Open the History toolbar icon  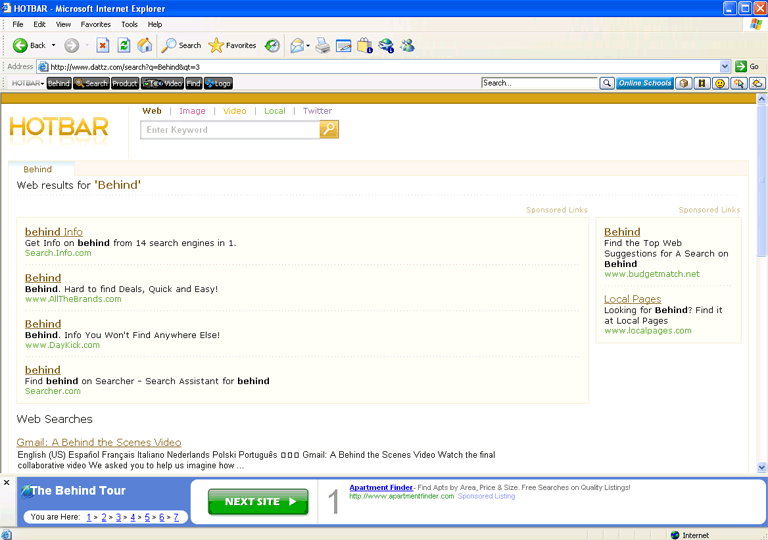tap(274, 45)
